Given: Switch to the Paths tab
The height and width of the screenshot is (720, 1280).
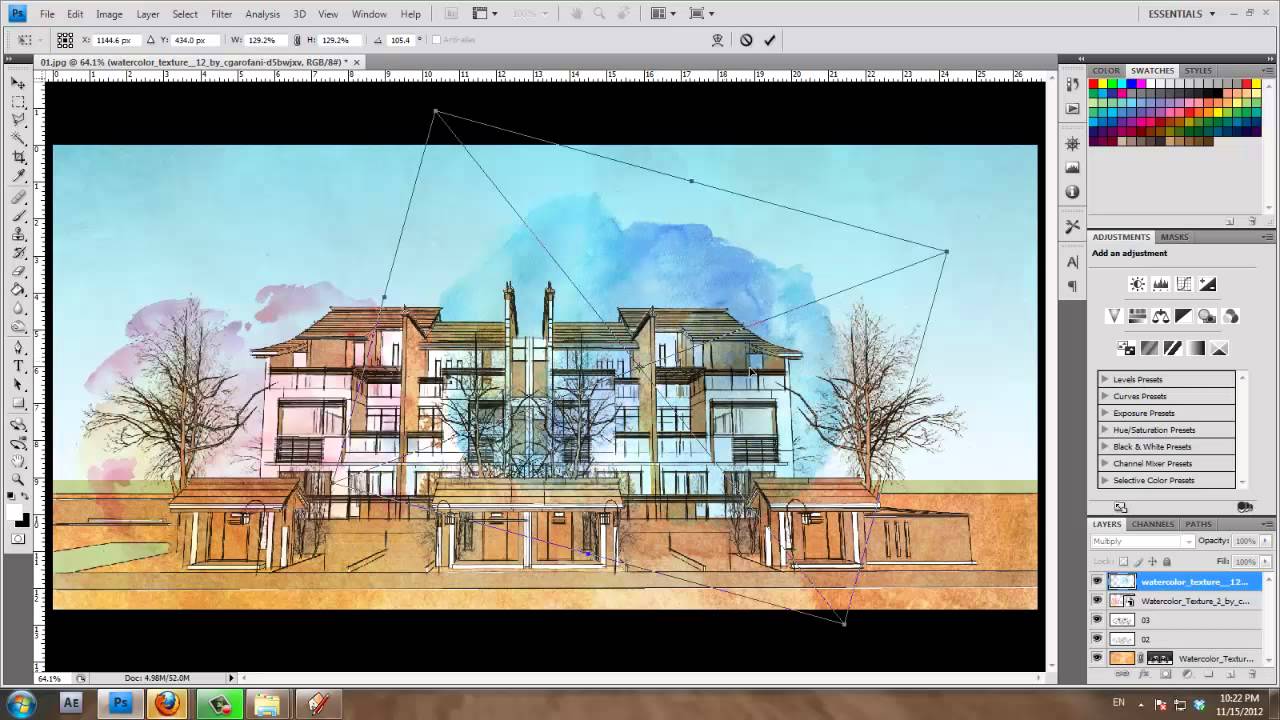Looking at the screenshot, I should pos(1198,524).
